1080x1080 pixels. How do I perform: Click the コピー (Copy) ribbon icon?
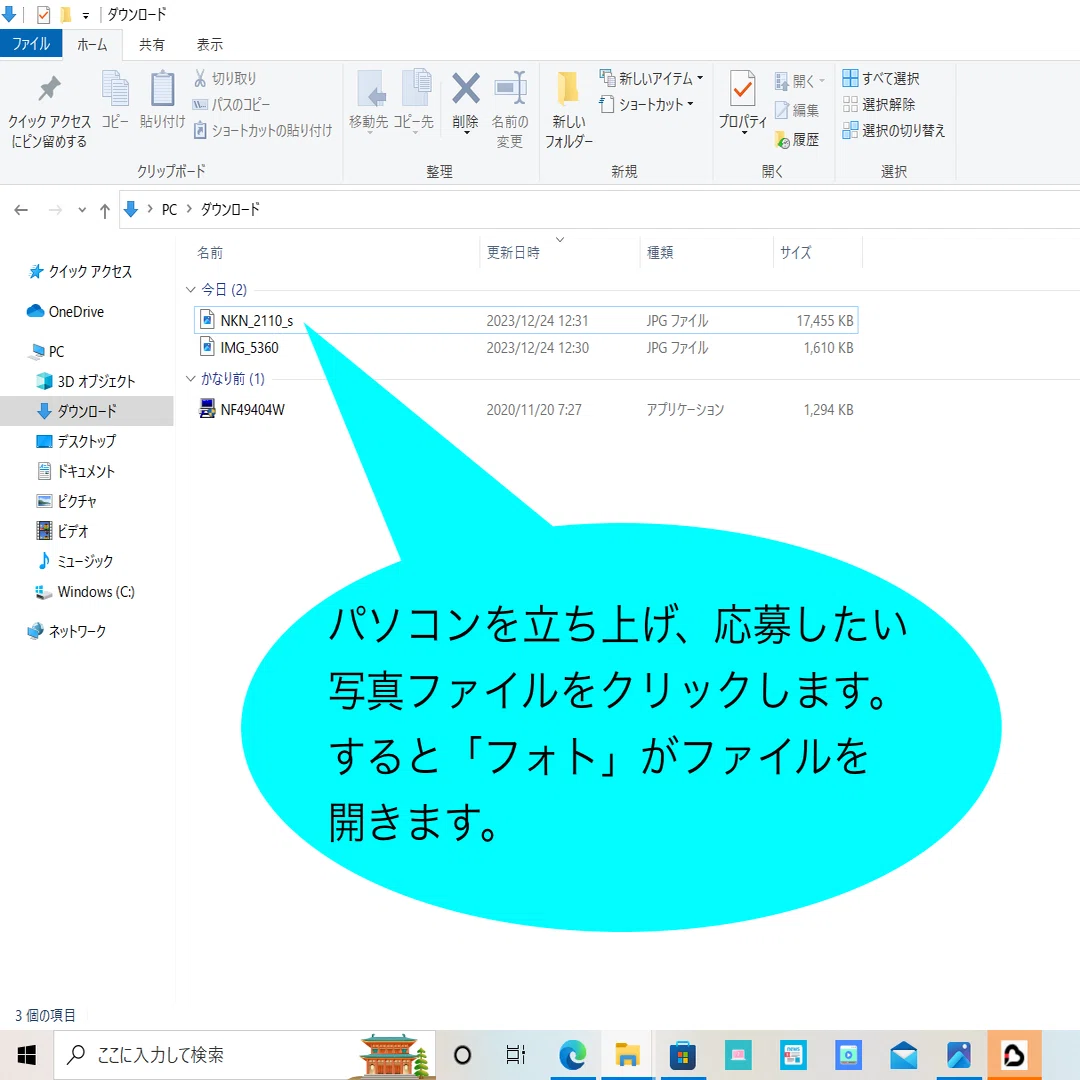click(x=115, y=90)
